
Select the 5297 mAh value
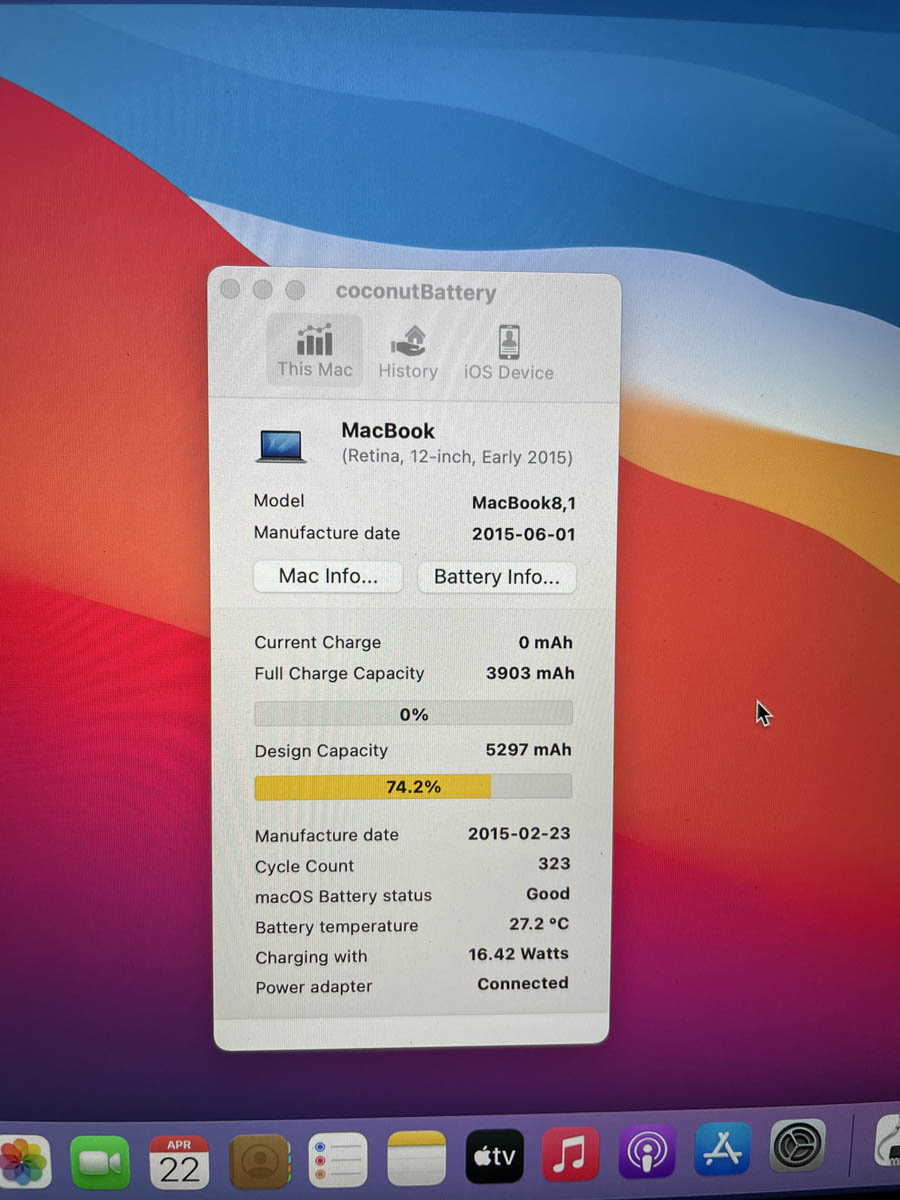click(x=529, y=749)
